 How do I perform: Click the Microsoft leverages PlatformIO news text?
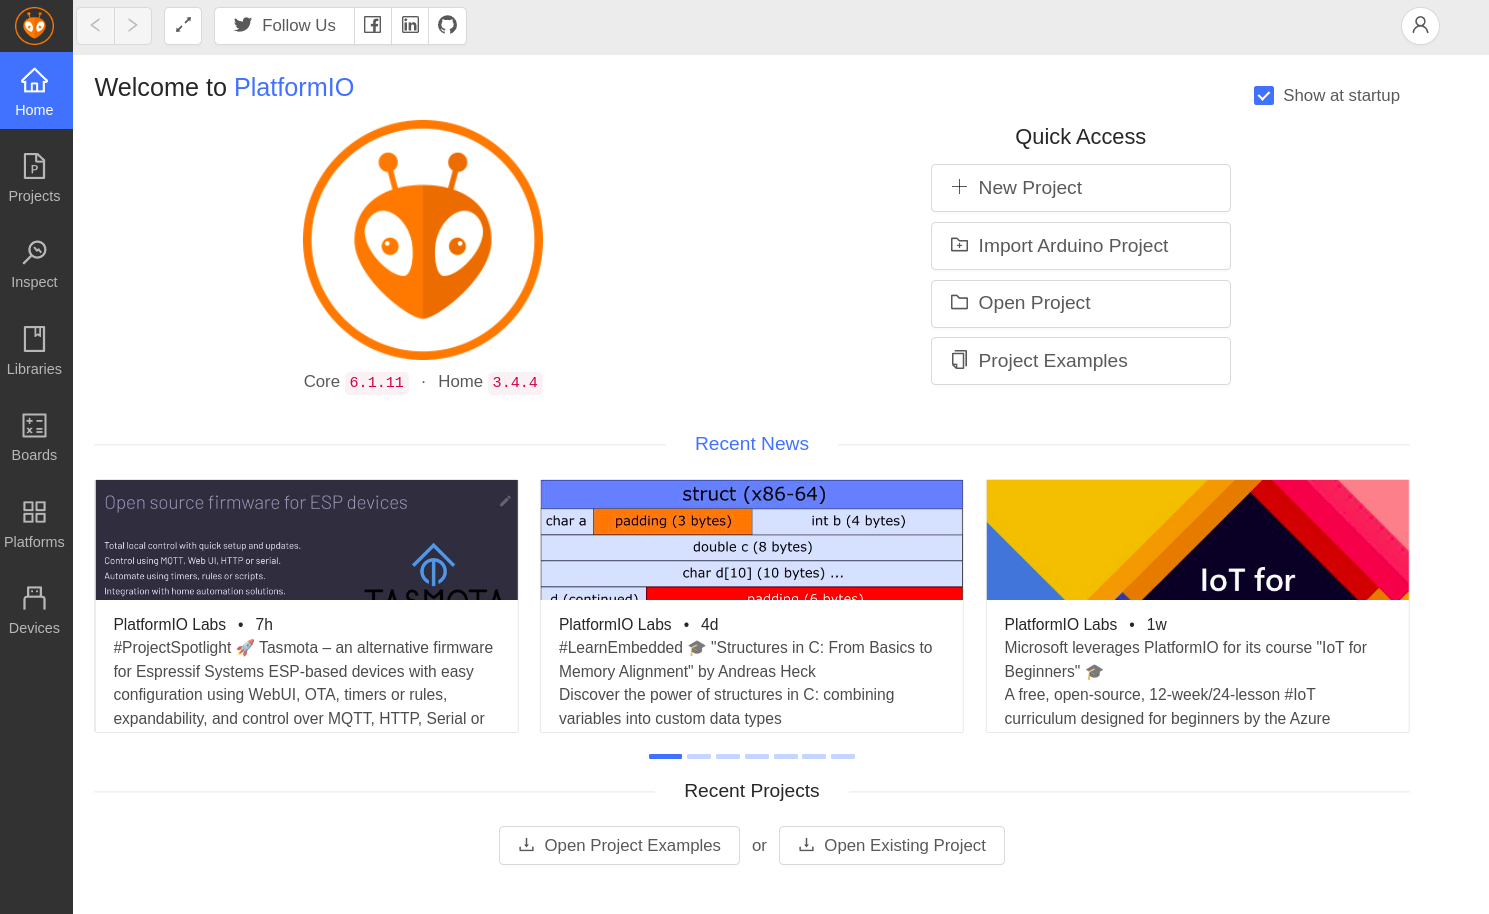pos(1186,683)
